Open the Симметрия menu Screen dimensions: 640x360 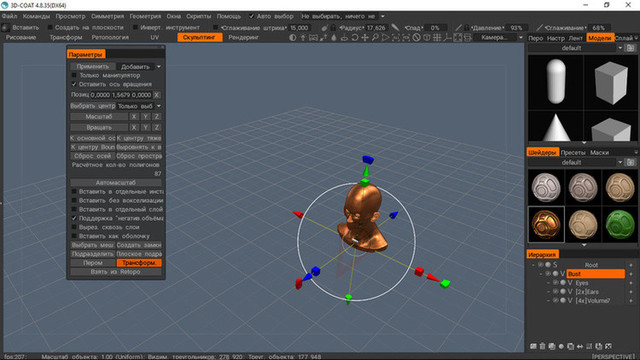(x=107, y=16)
